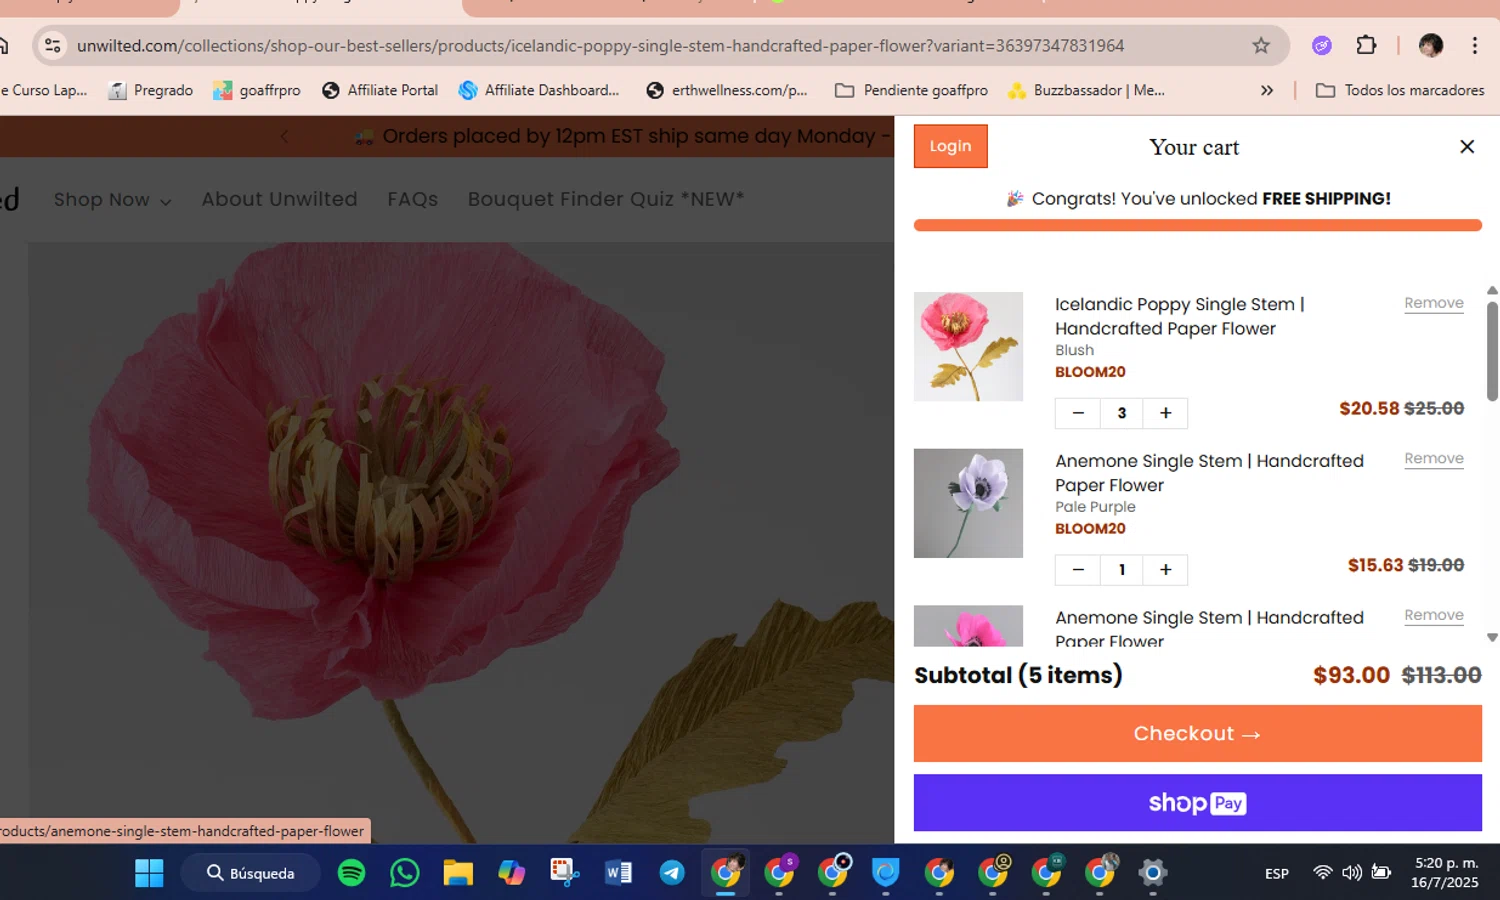Show more bookmarks with double chevron
The height and width of the screenshot is (900, 1500).
pyautogui.click(x=1267, y=90)
